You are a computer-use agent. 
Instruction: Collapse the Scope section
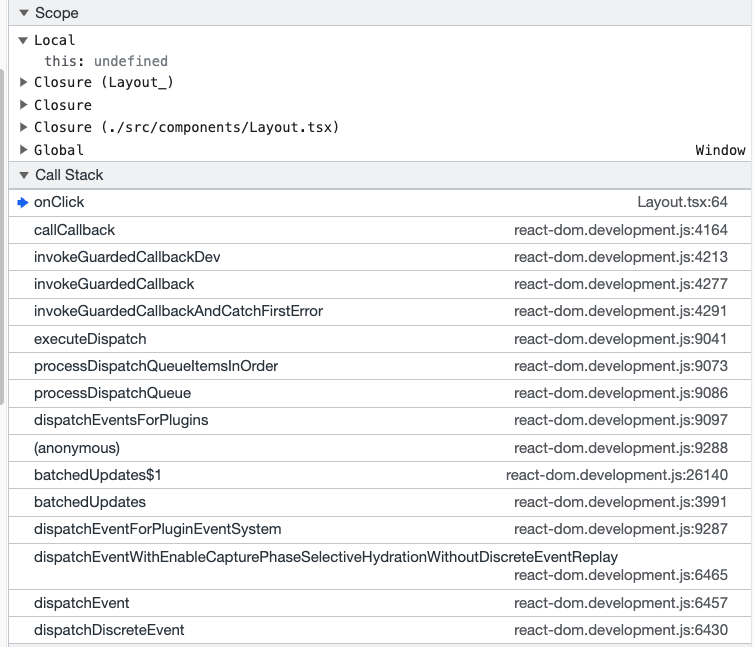(x=24, y=13)
